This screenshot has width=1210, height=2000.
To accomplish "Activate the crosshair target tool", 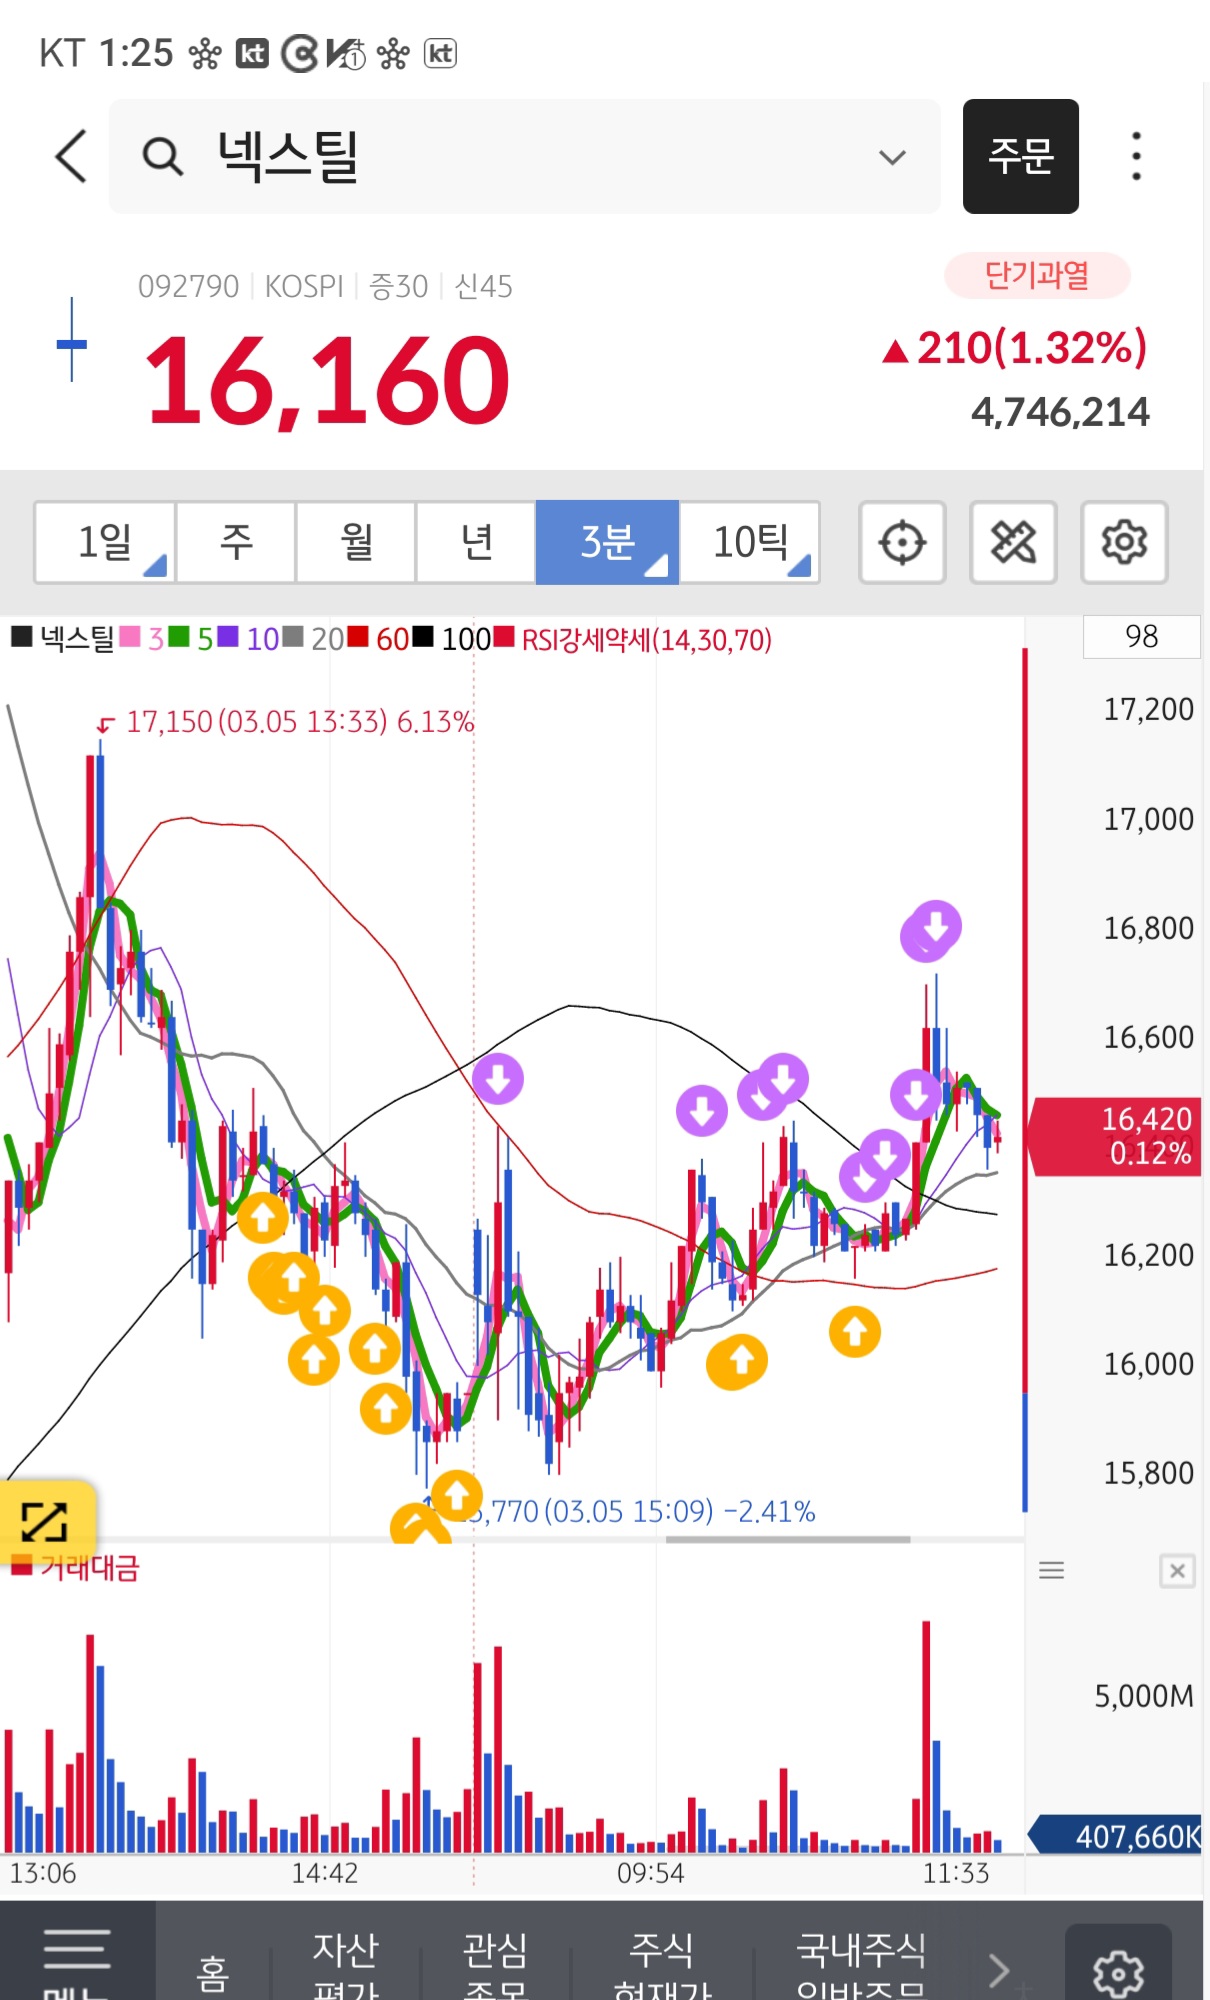I will (902, 543).
